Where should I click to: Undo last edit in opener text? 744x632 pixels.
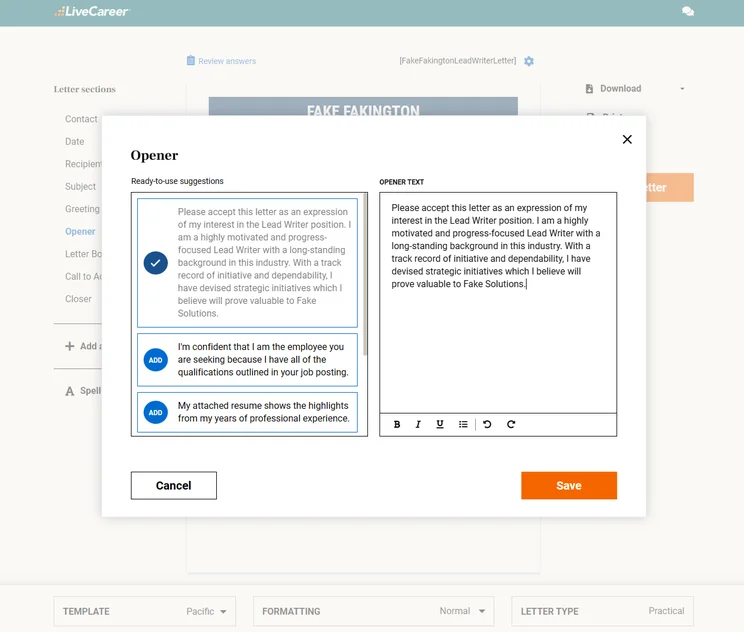[487, 424]
